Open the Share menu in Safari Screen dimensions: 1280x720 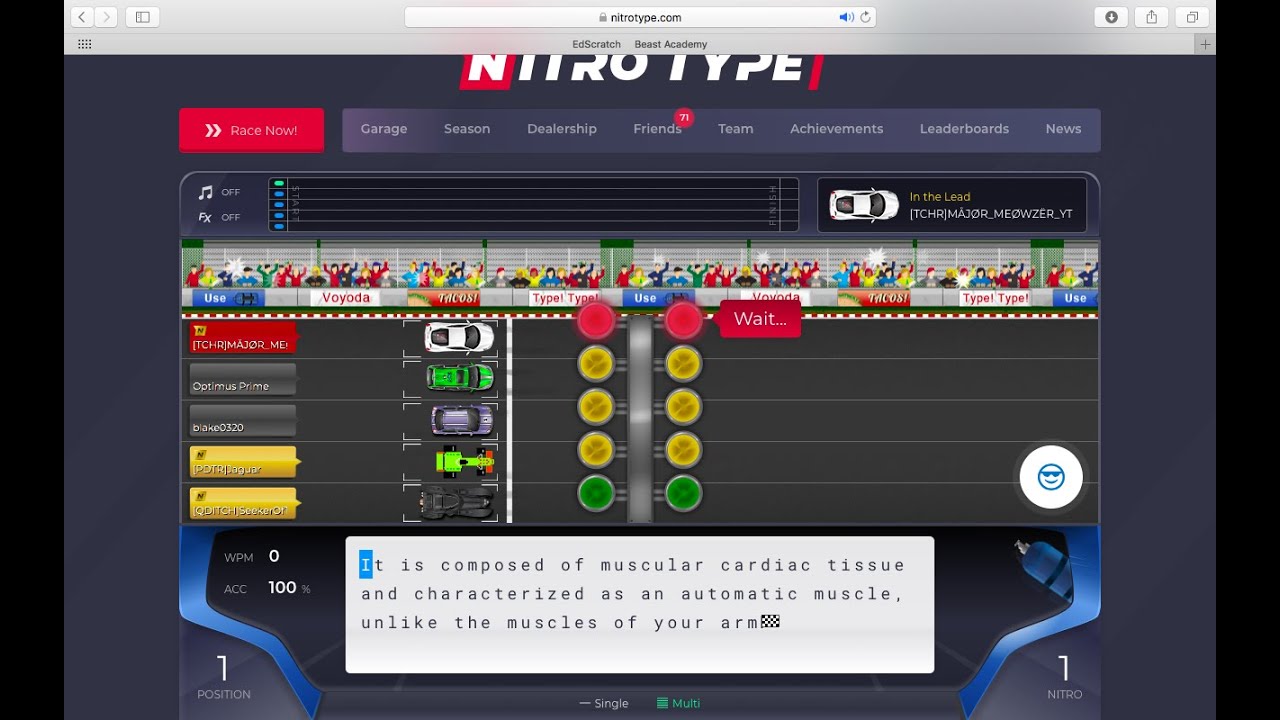(1152, 17)
